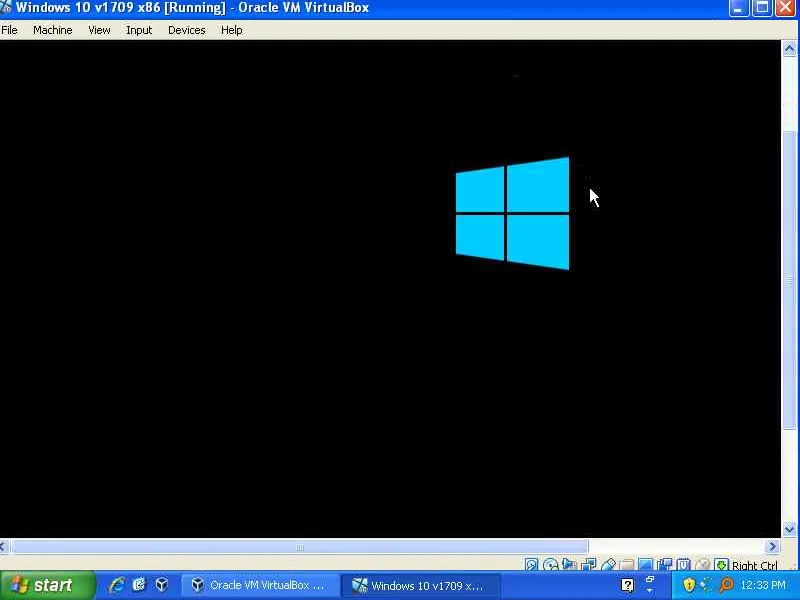Viewport: 800px width, 600px height.
Task: Click the network adapter status icon
Action: coord(589,564)
